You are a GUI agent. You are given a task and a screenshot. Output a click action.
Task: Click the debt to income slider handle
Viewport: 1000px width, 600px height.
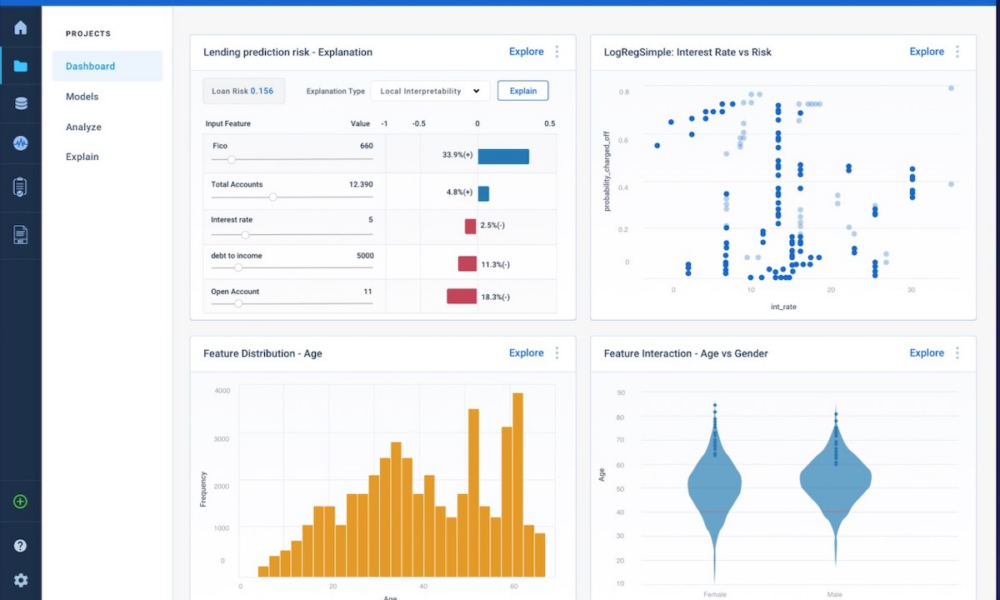(239, 268)
